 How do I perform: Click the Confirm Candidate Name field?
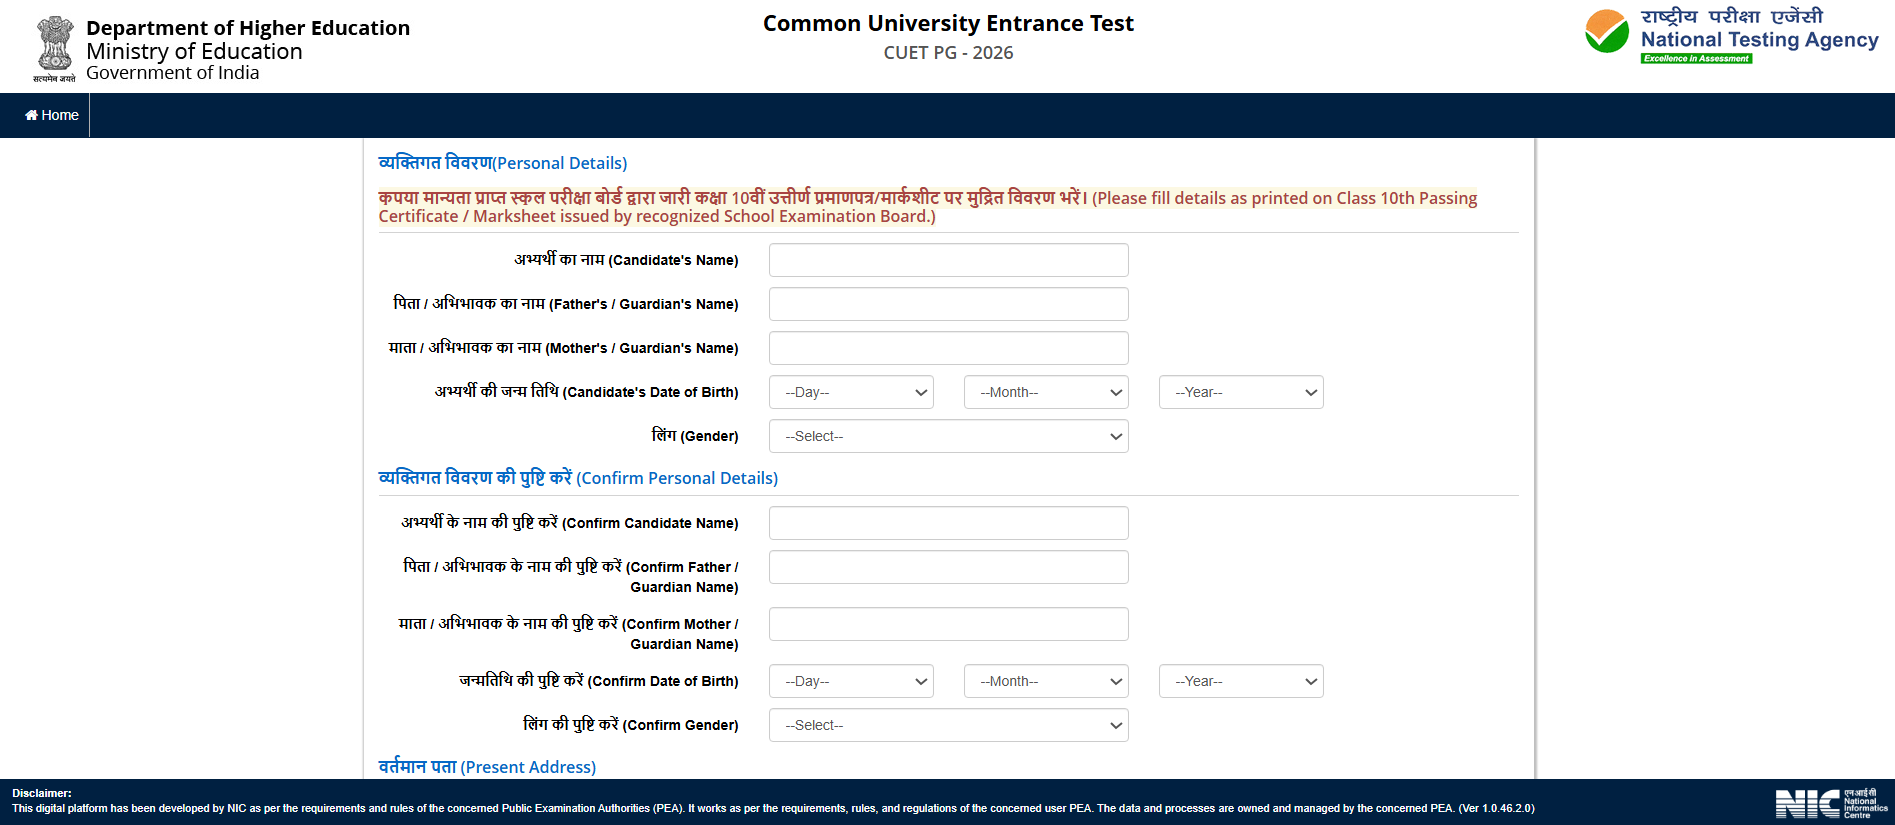[x=948, y=523]
